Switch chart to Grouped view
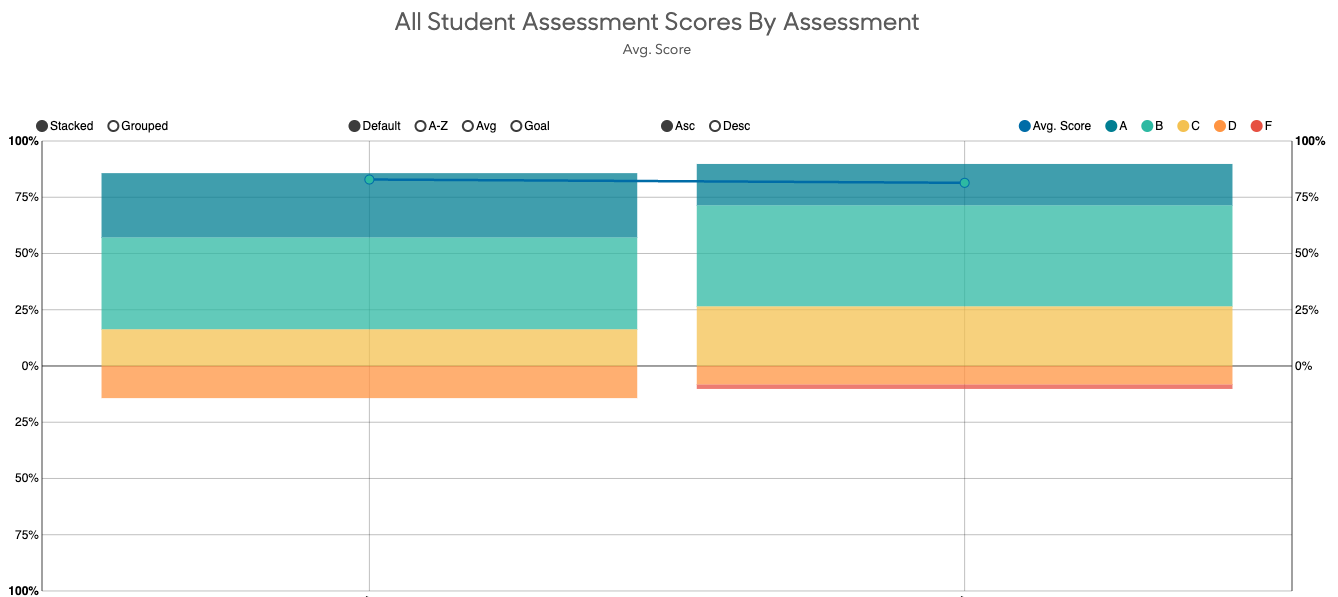Viewport: 1338px width, 597px height. coord(114,126)
